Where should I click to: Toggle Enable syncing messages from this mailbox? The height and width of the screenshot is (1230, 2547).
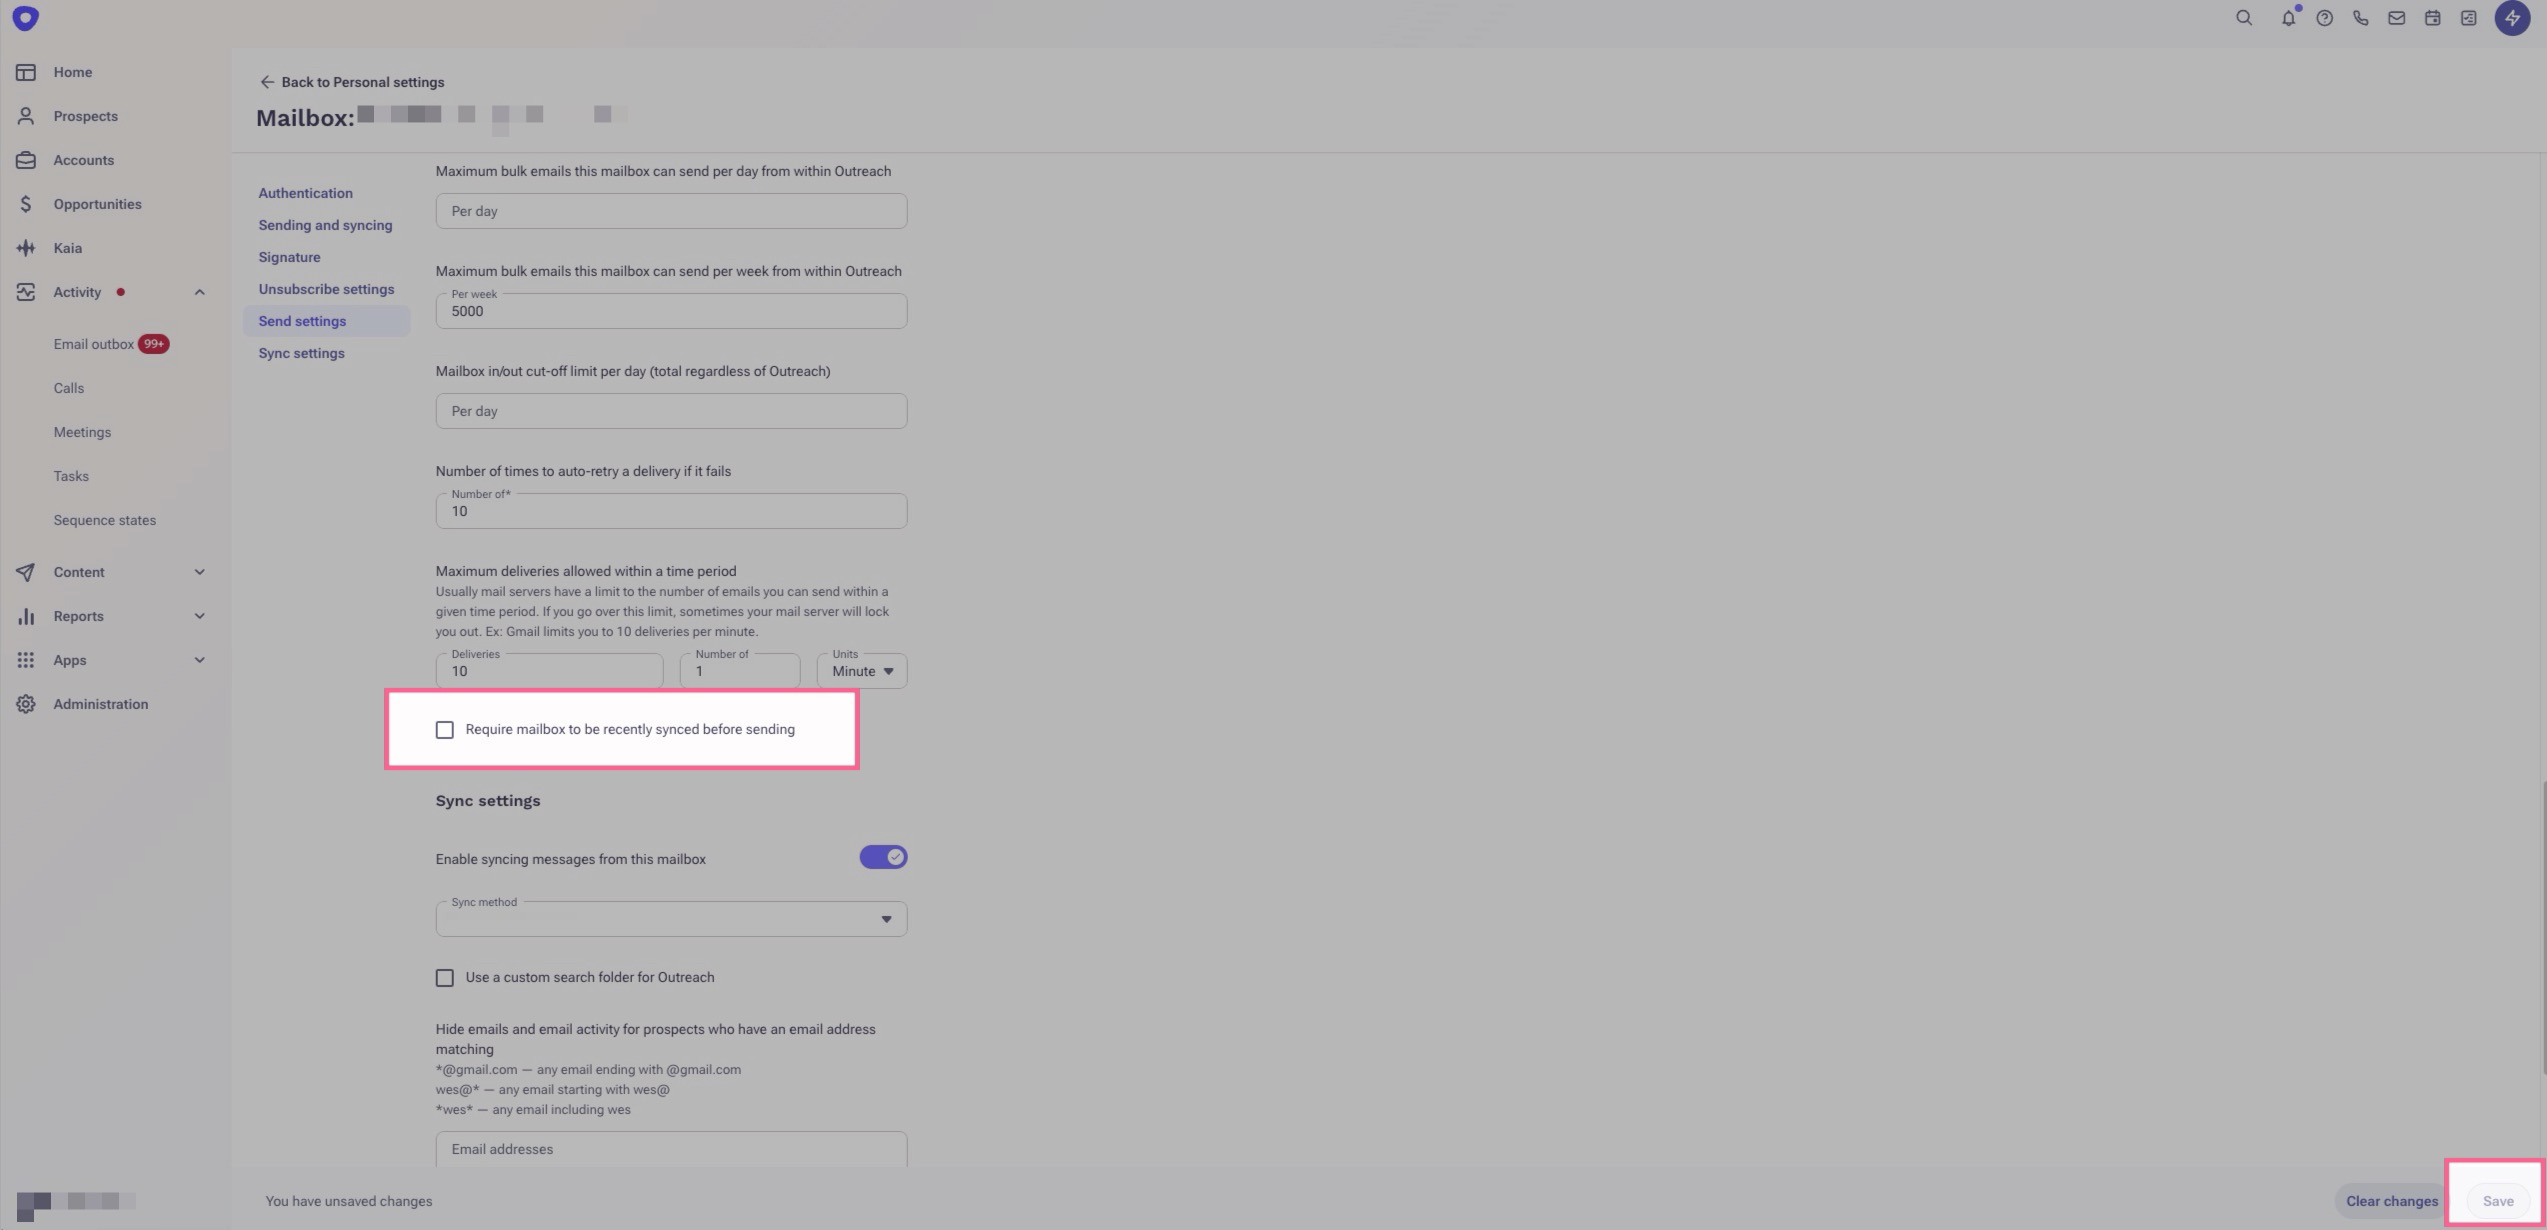883,857
